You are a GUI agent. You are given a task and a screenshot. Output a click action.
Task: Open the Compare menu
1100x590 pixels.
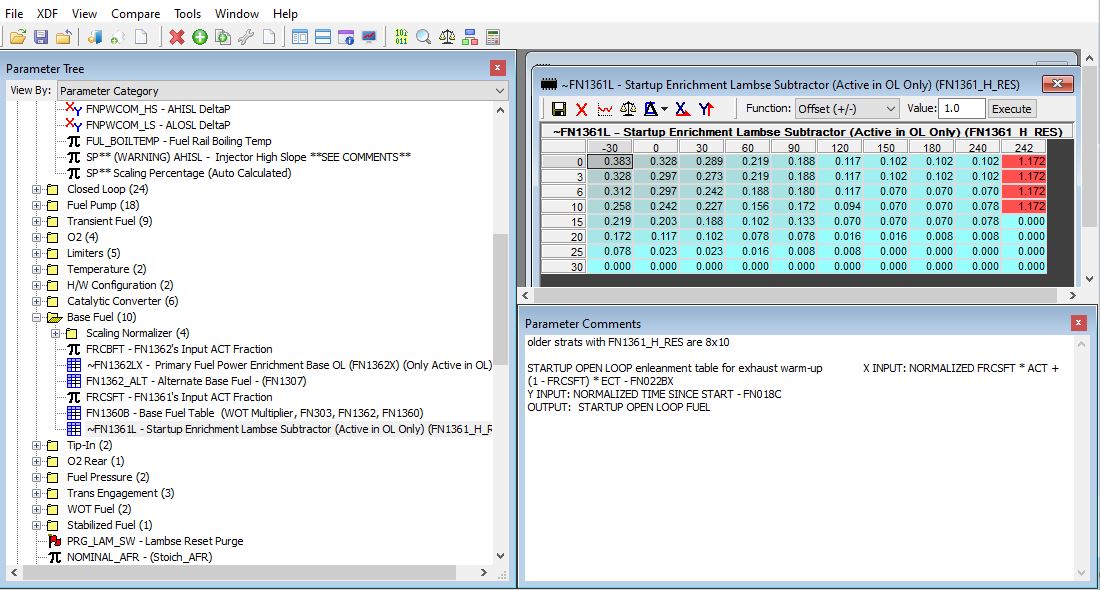135,13
